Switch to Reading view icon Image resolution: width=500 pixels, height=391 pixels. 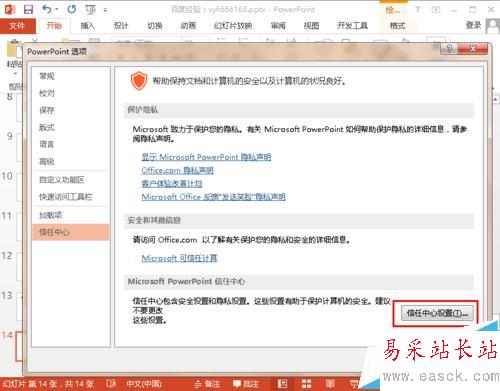click(330, 384)
